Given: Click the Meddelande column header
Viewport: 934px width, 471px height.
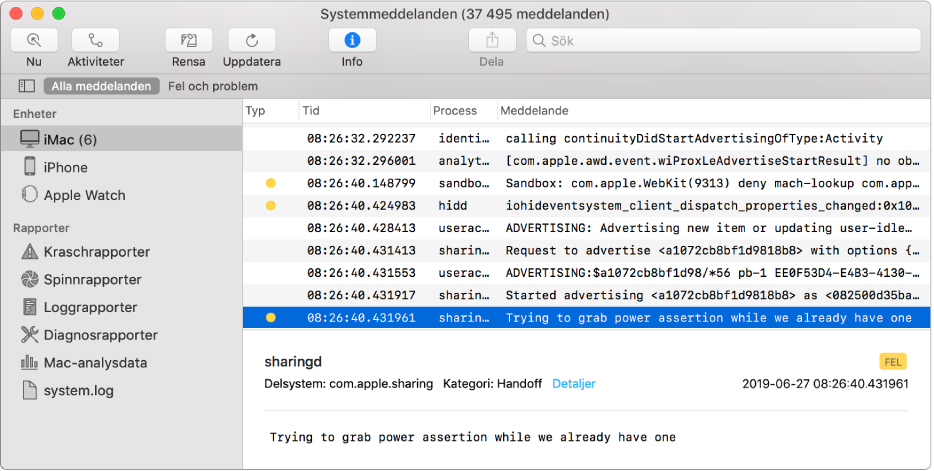Looking at the screenshot, I should [x=534, y=111].
